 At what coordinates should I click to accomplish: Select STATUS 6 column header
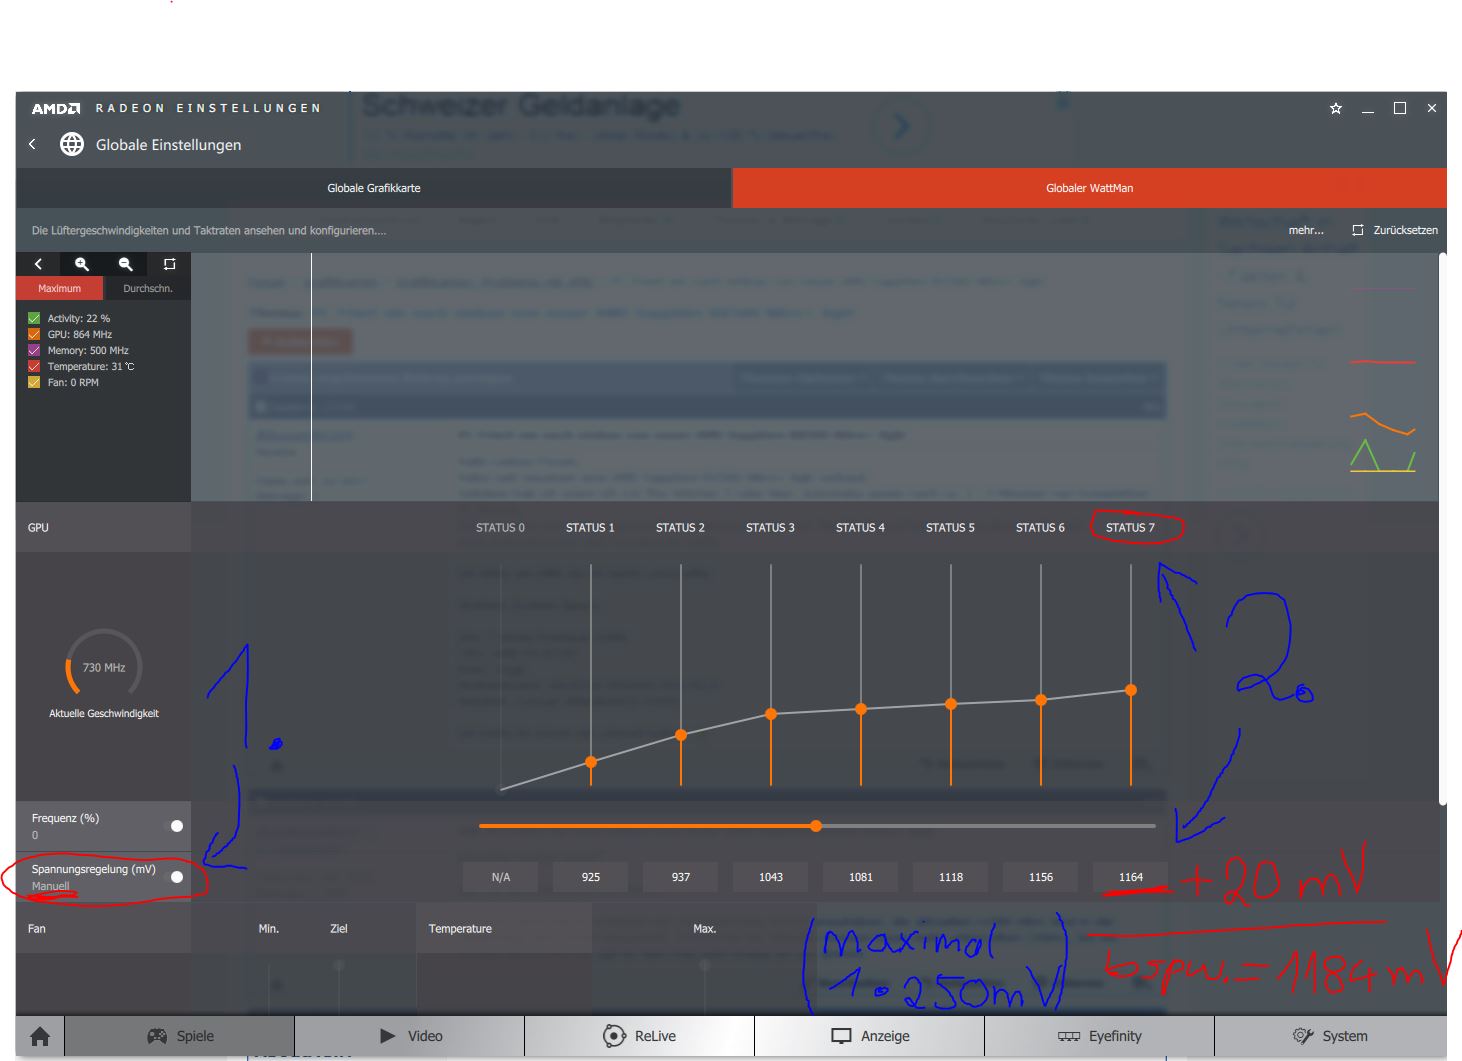coord(1040,528)
